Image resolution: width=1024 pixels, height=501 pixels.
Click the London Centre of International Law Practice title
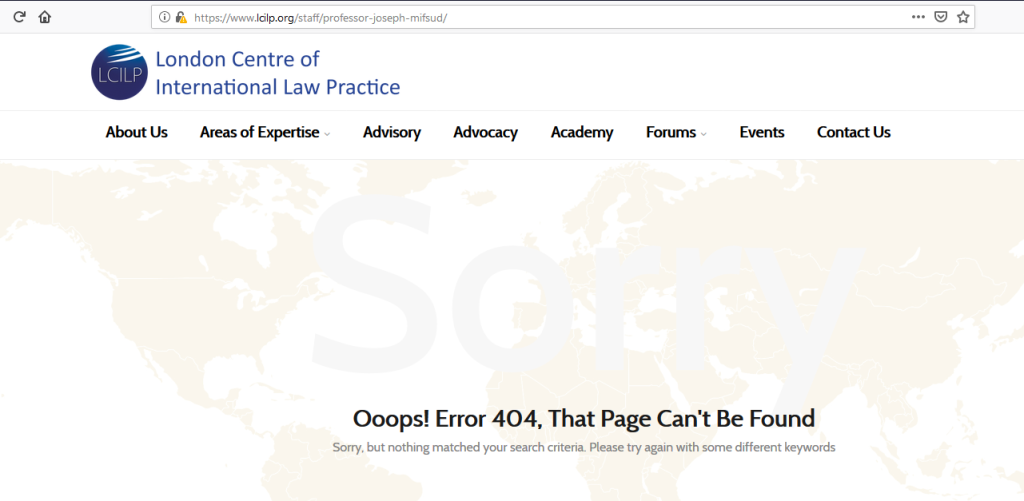tap(277, 73)
